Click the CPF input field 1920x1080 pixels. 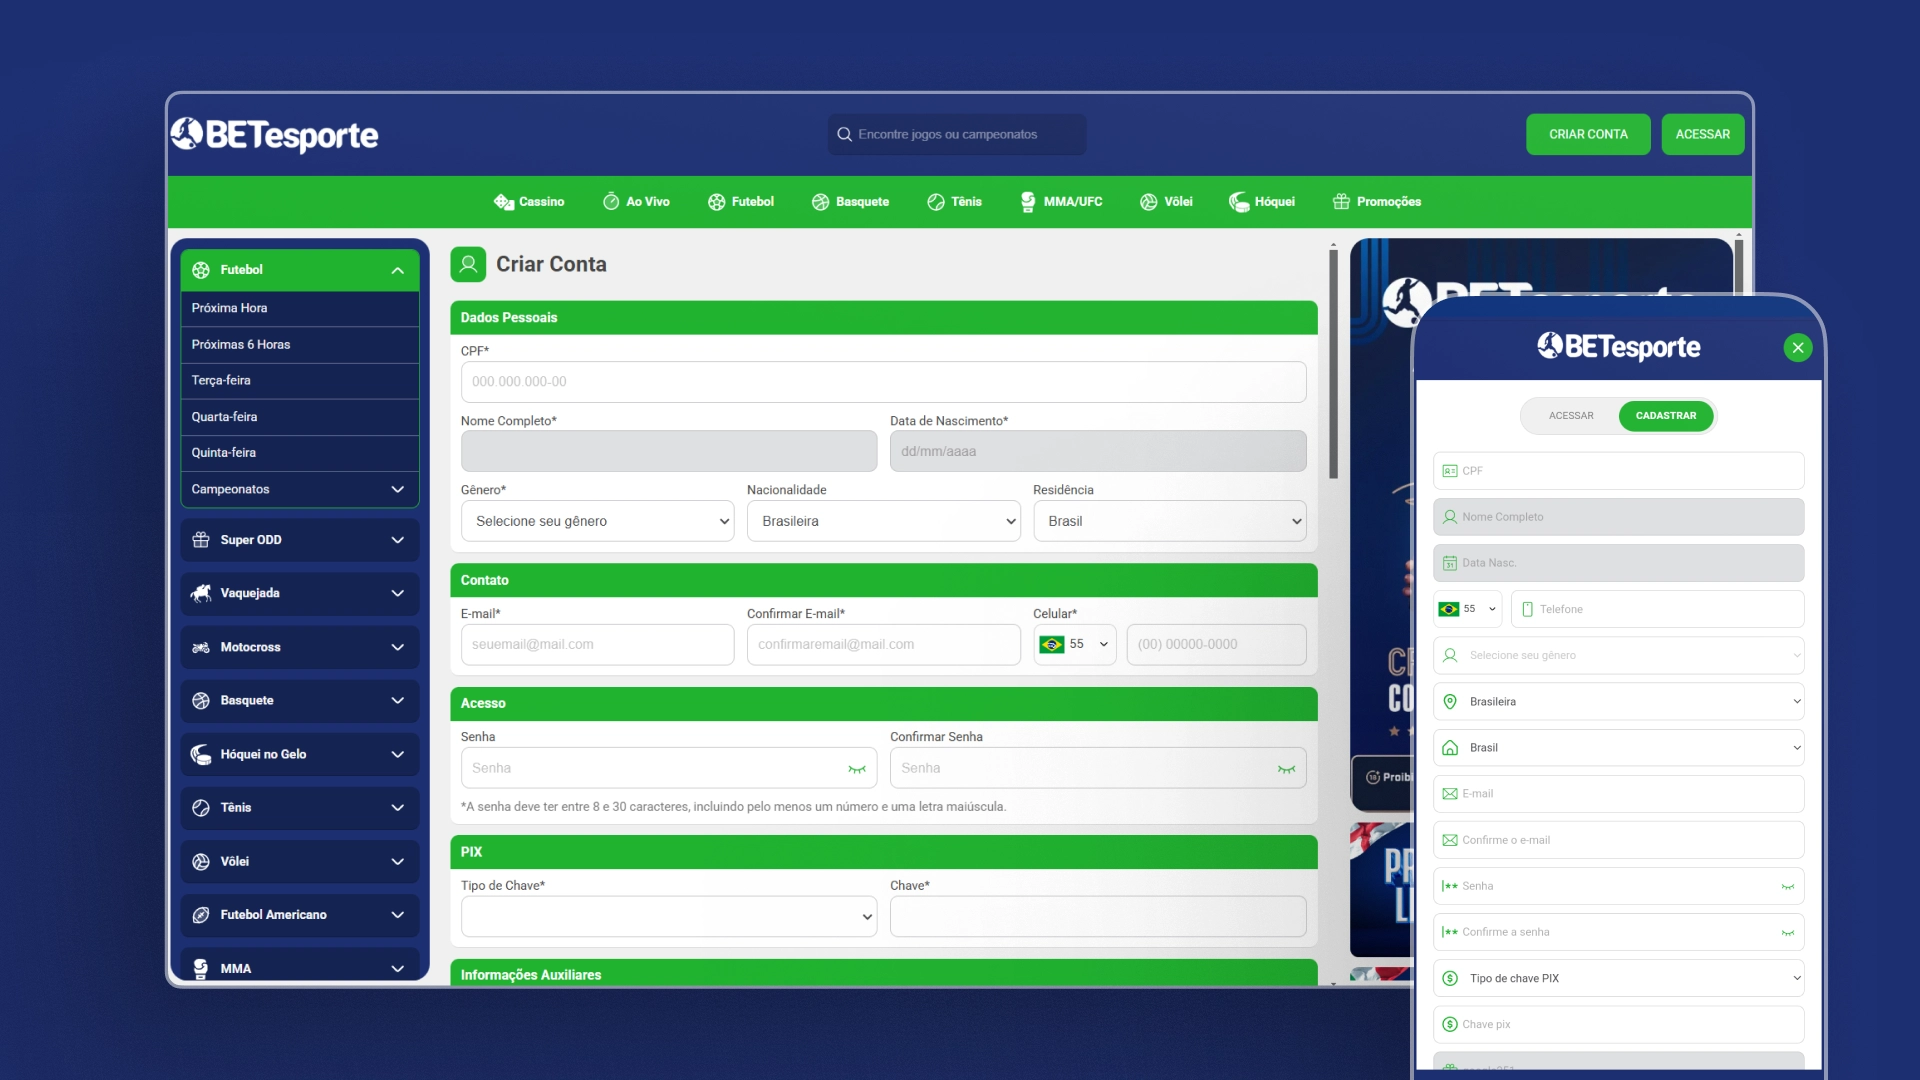[x=883, y=382]
